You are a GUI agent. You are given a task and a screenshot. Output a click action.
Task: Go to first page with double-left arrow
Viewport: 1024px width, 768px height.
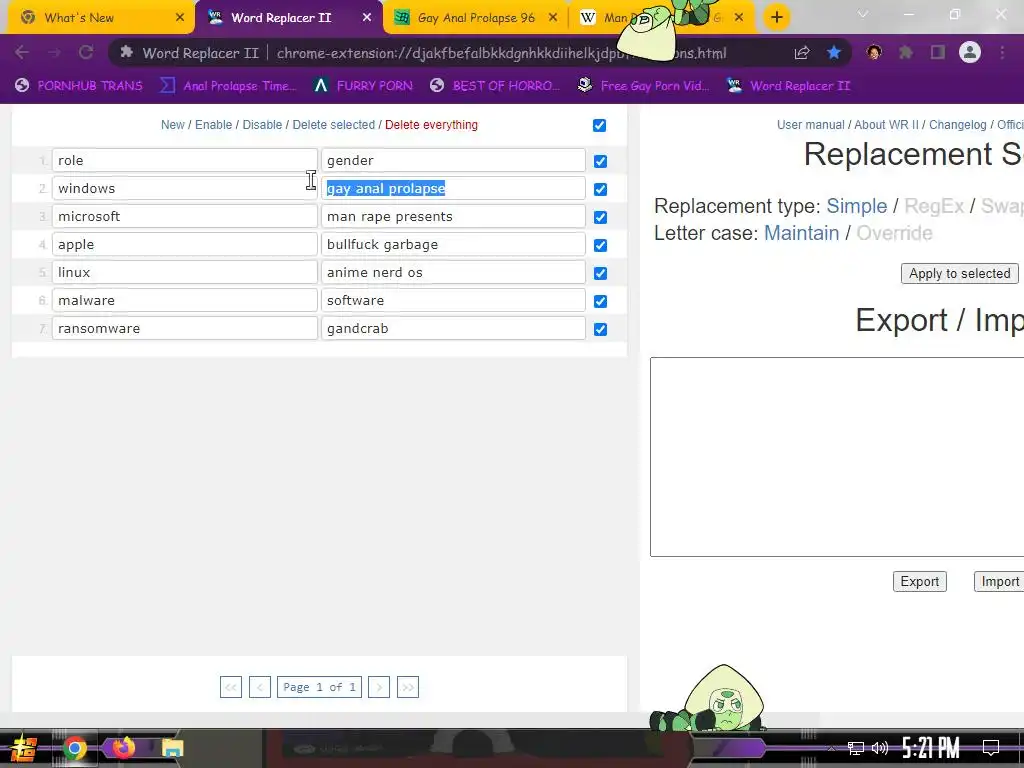(231, 687)
